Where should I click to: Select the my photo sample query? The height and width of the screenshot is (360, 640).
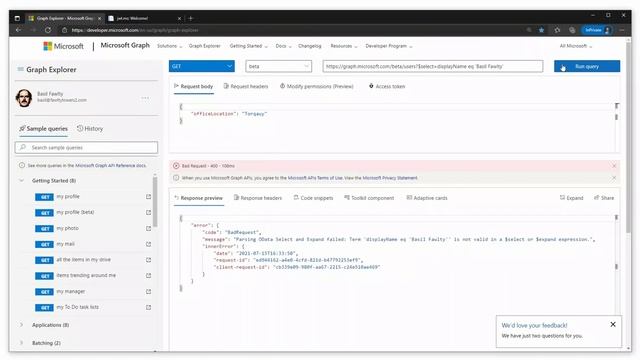click(x=67, y=228)
